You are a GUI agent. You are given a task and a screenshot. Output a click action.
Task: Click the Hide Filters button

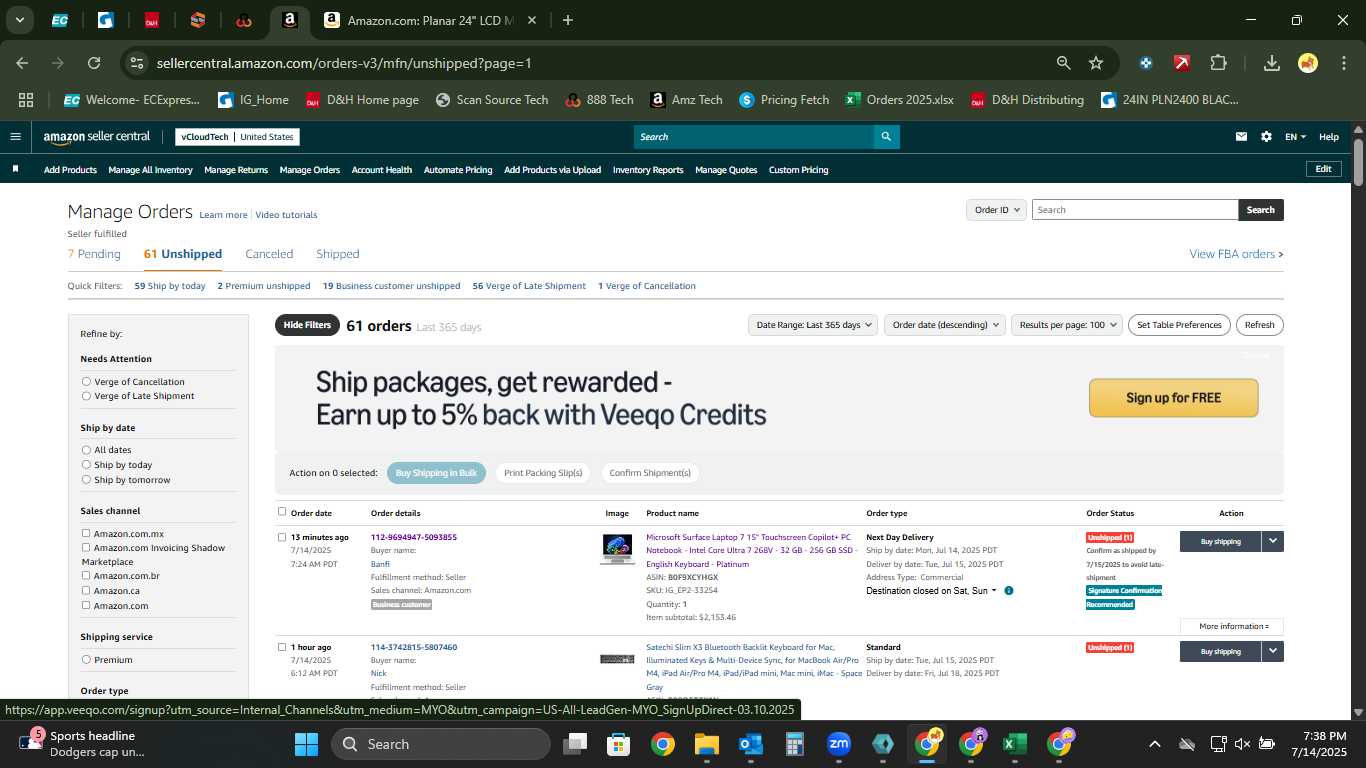(x=307, y=325)
